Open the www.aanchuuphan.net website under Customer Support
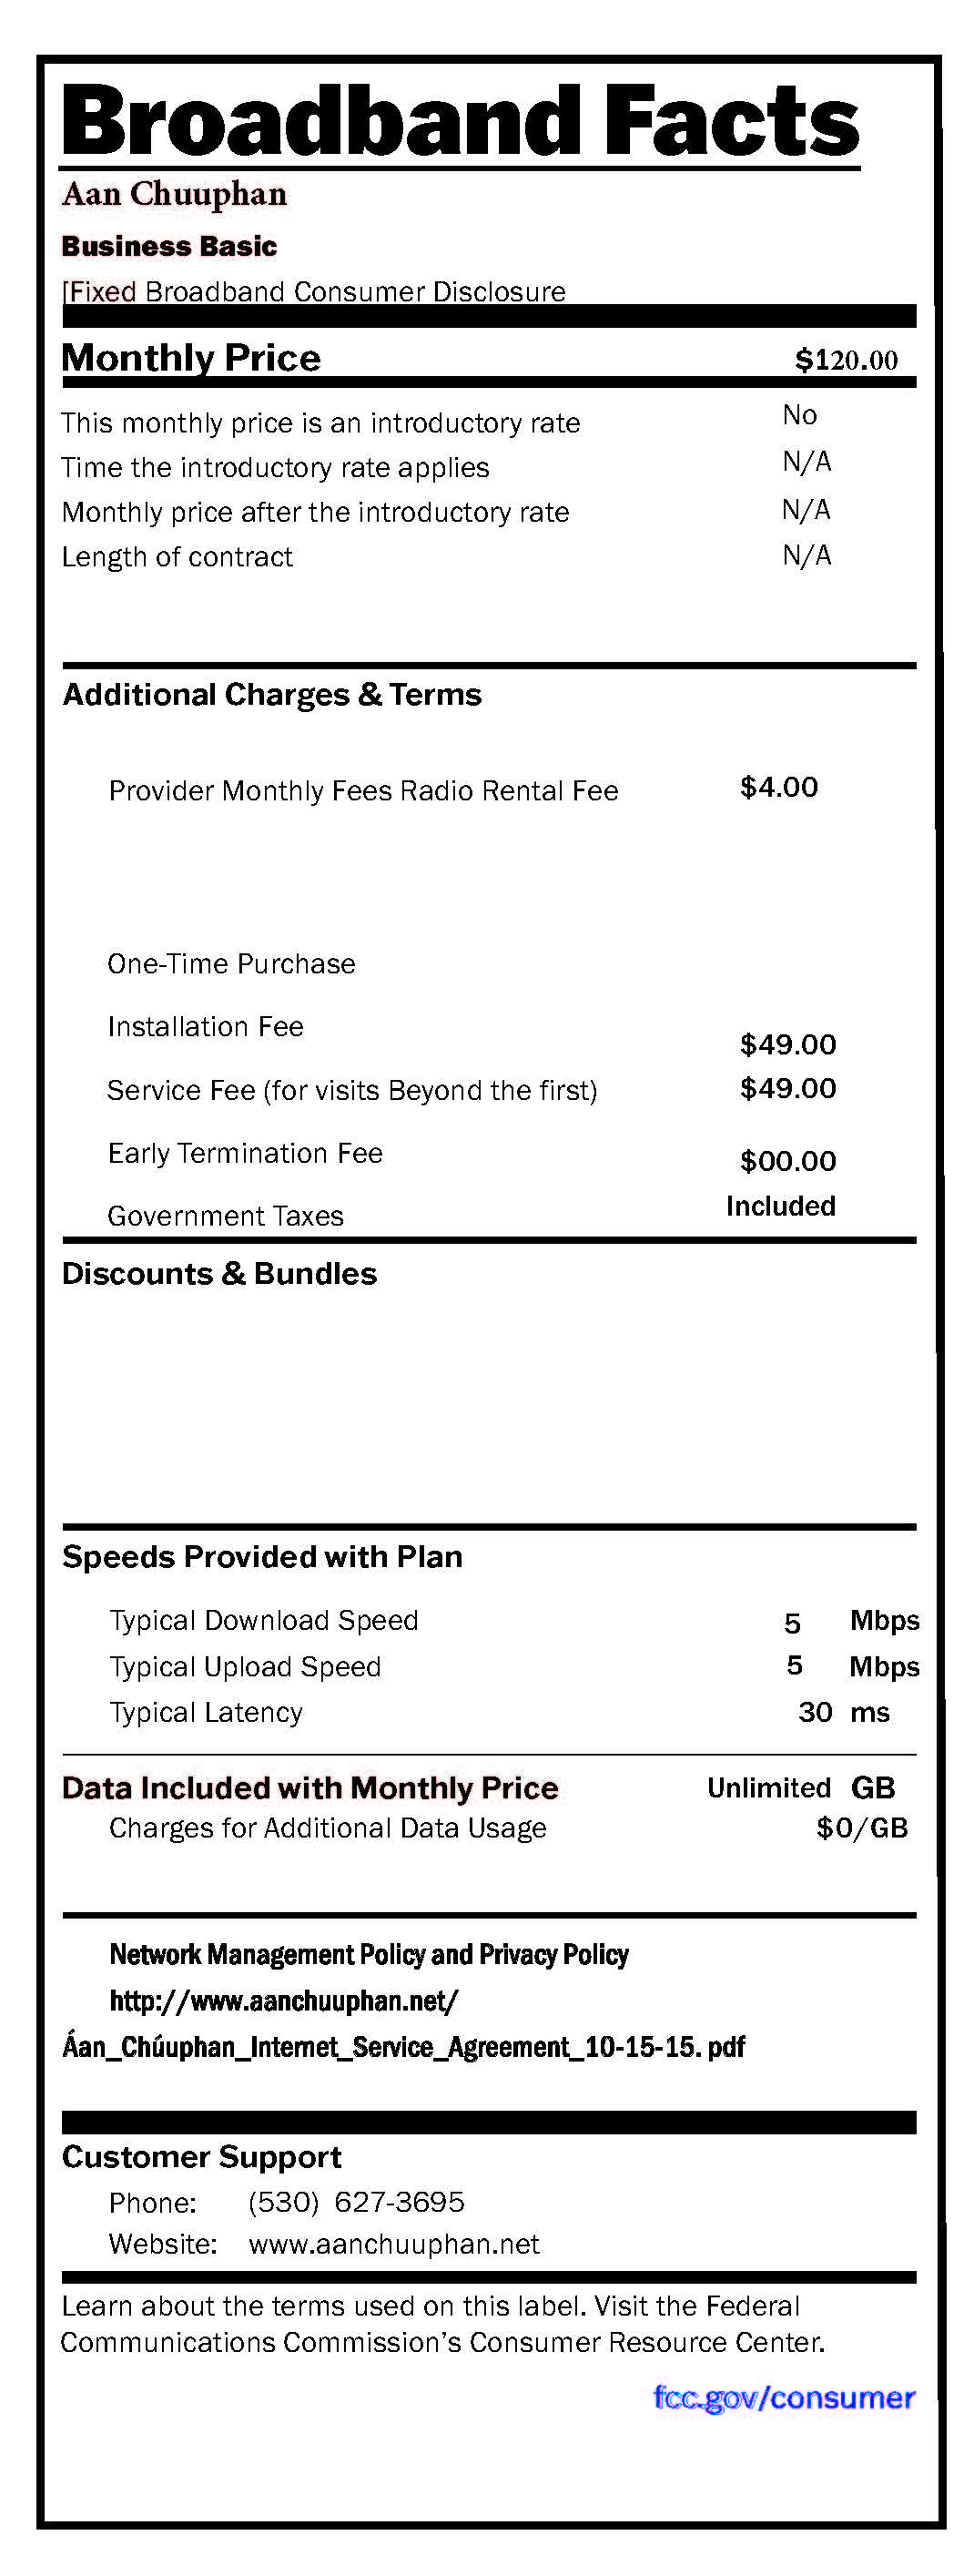 point(394,2243)
